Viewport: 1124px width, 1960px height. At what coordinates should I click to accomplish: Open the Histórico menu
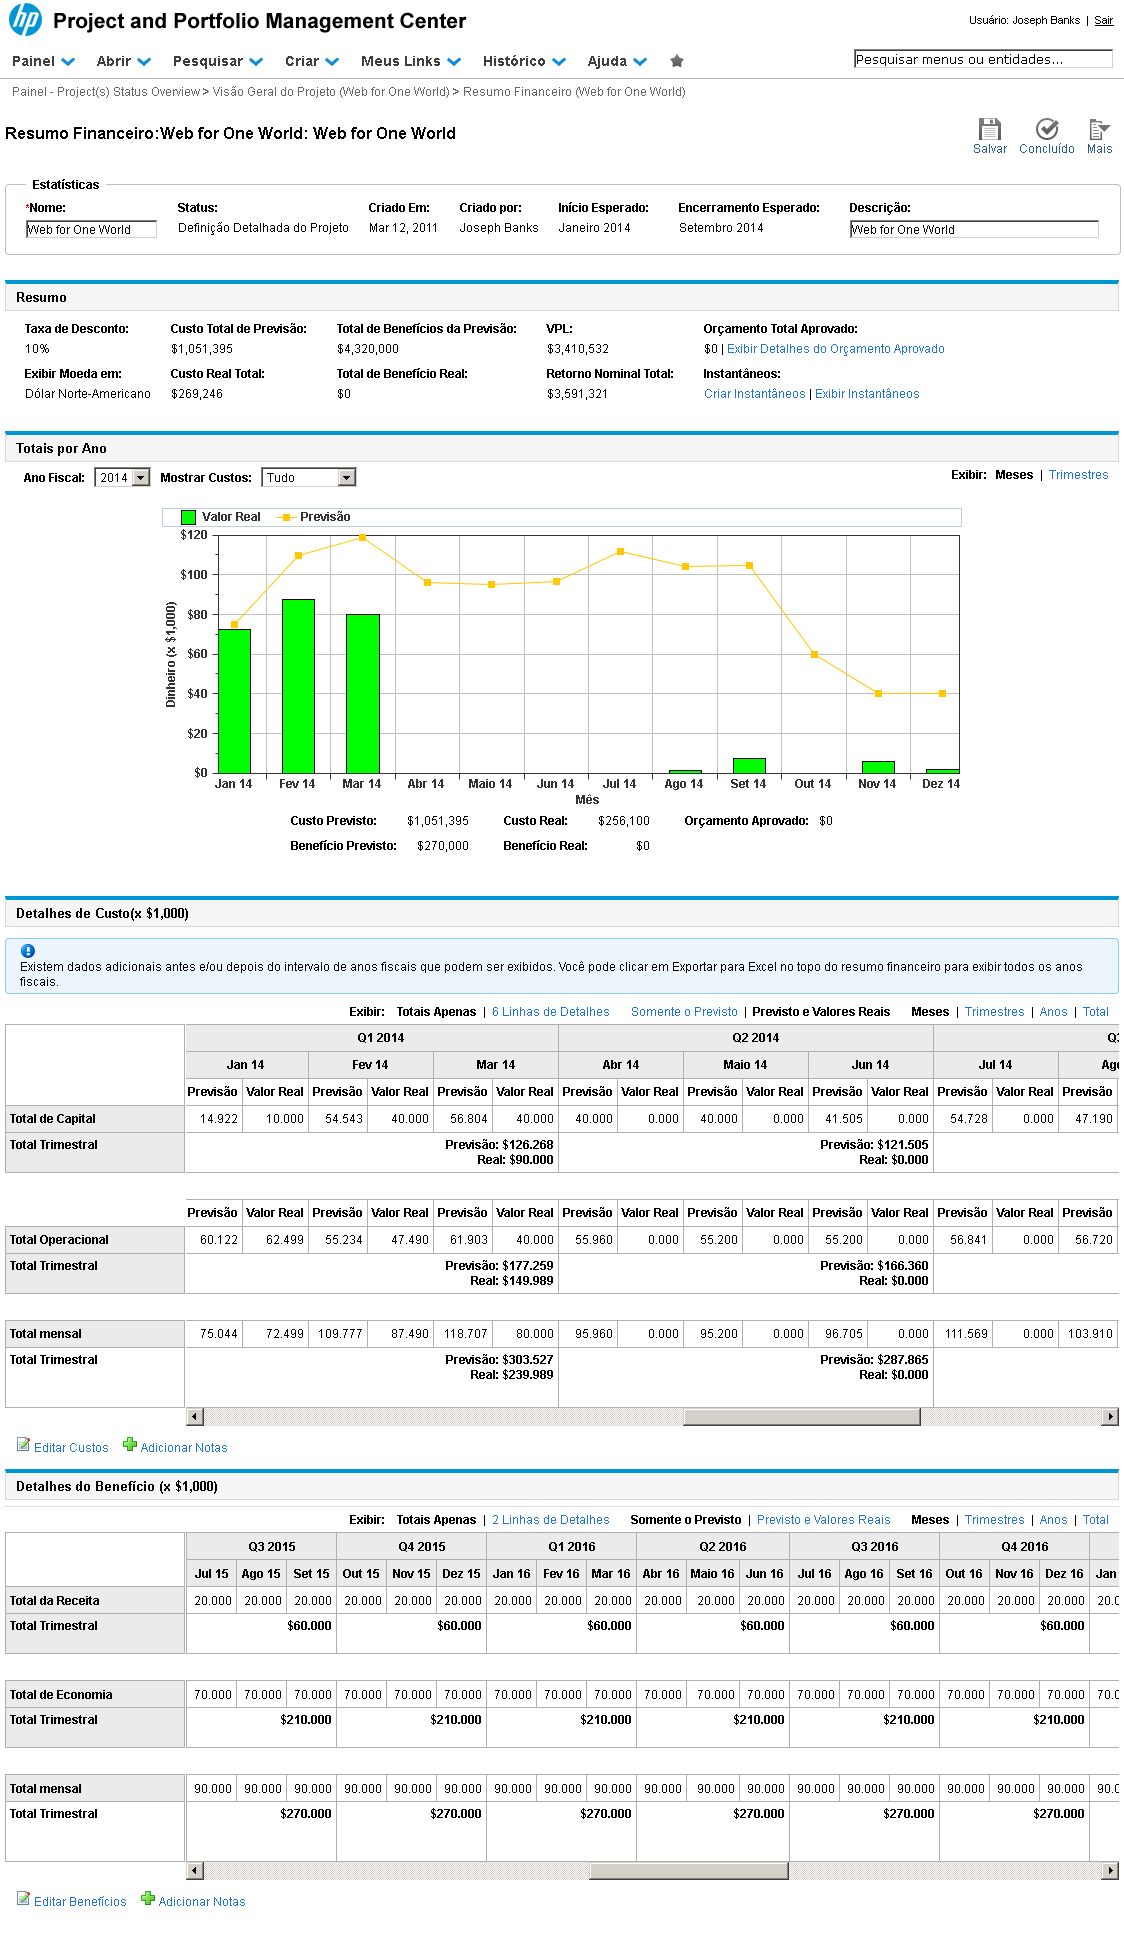click(x=524, y=61)
